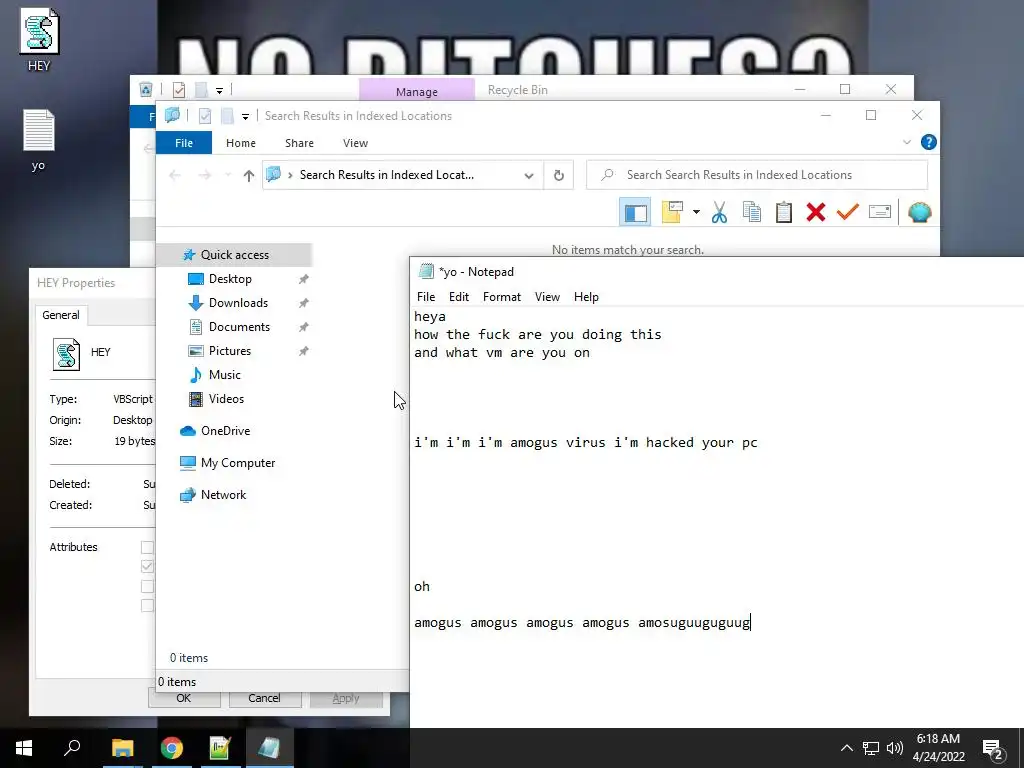Click the Rename toolbar icon
1024x768 pixels.
880,212
